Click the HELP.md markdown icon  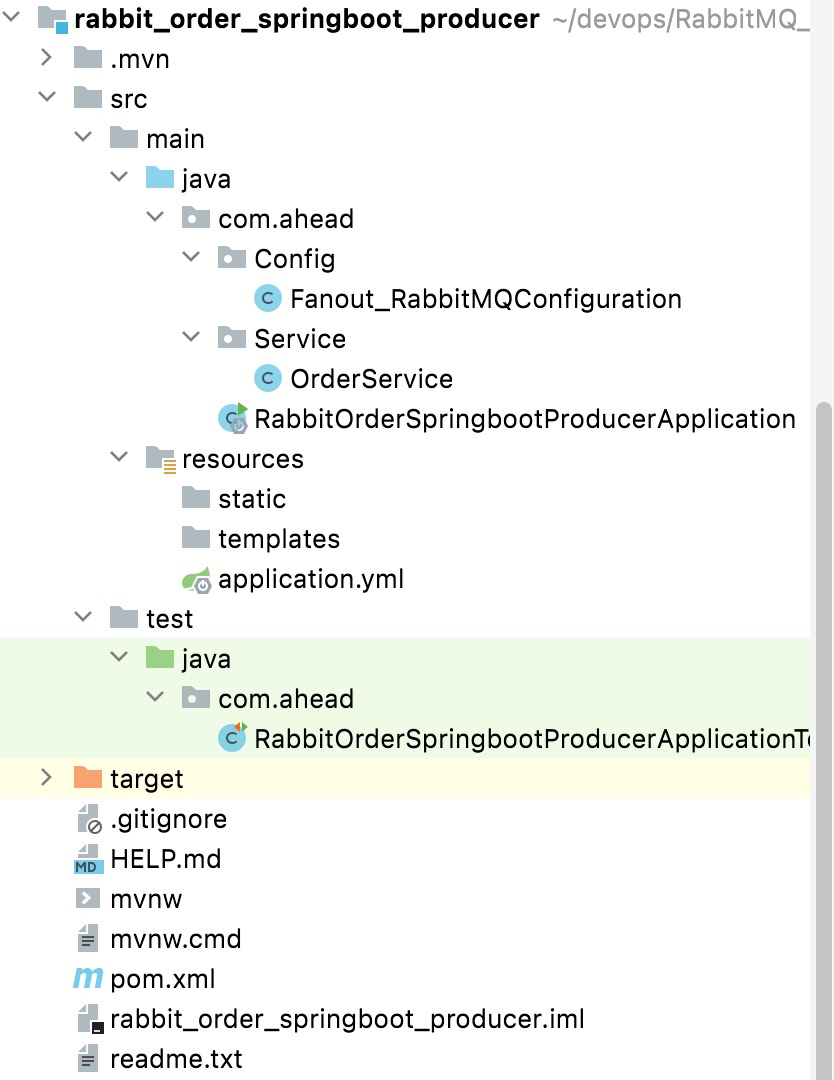coord(88,859)
